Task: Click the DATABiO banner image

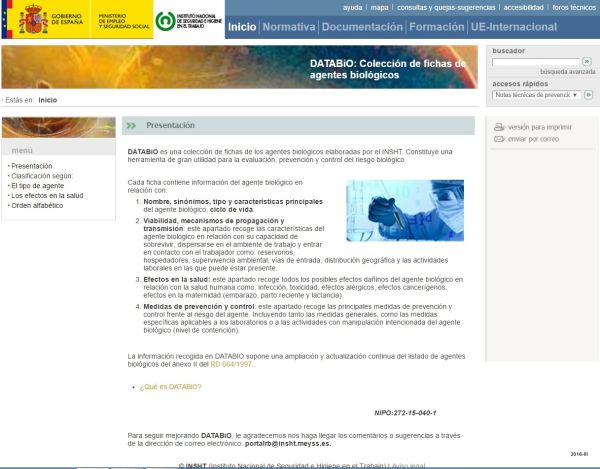Action: tap(240, 67)
